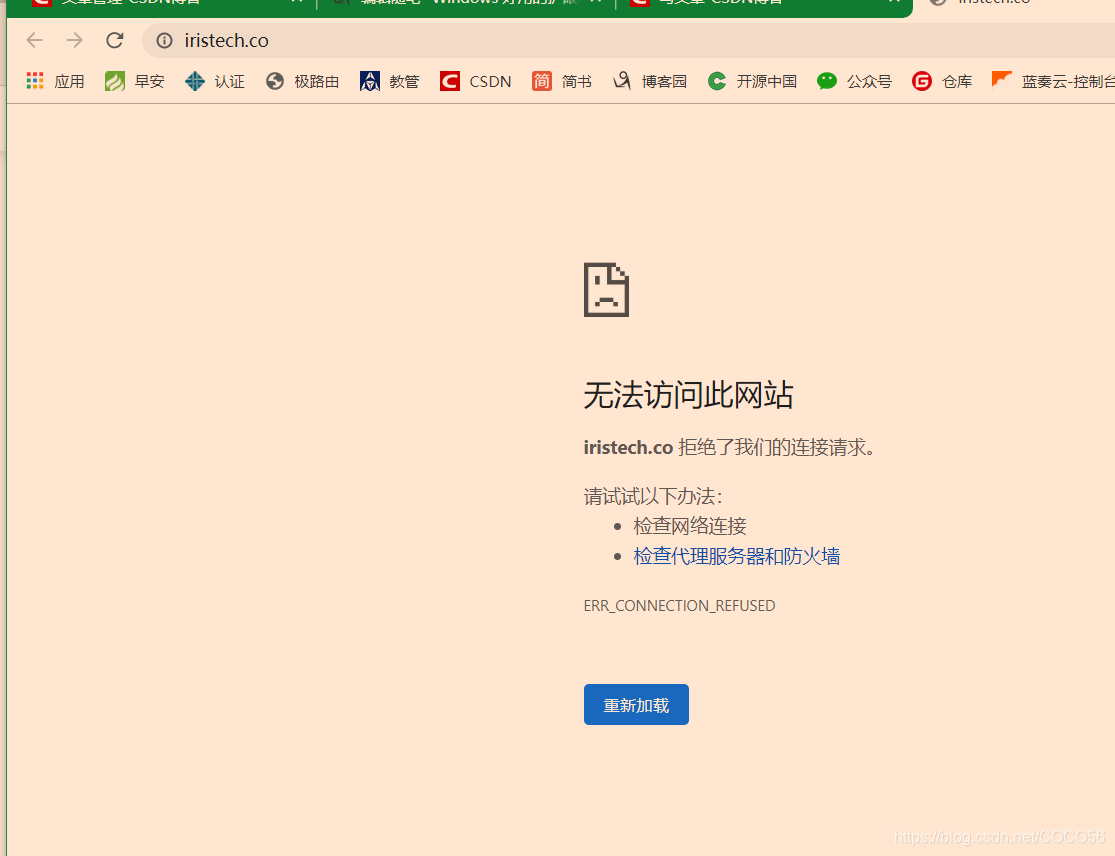Click the 重新加载 button
This screenshot has width=1115, height=856.
(636, 704)
